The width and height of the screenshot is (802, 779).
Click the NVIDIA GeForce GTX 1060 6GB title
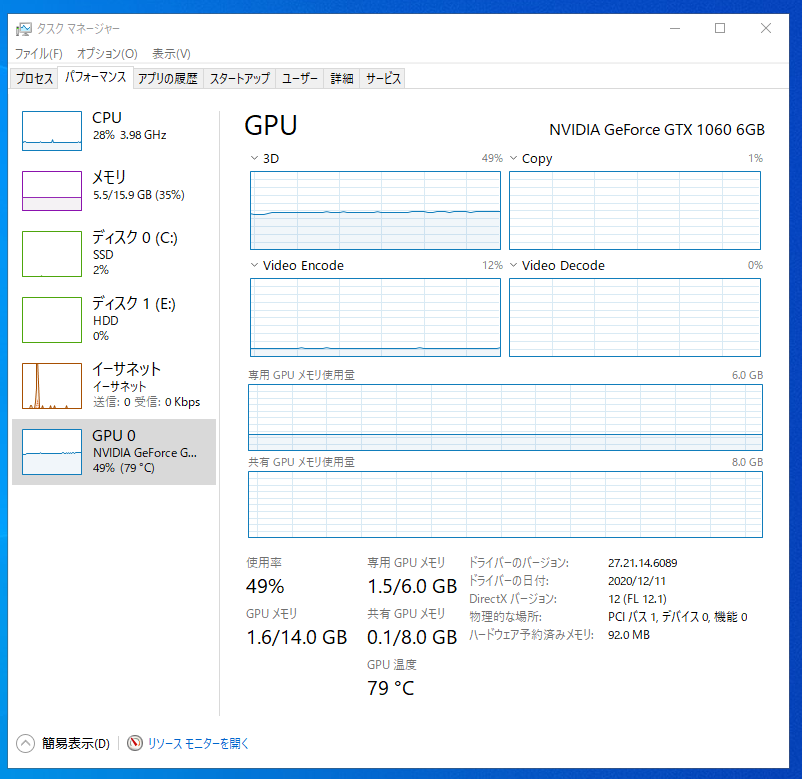pos(657,130)
